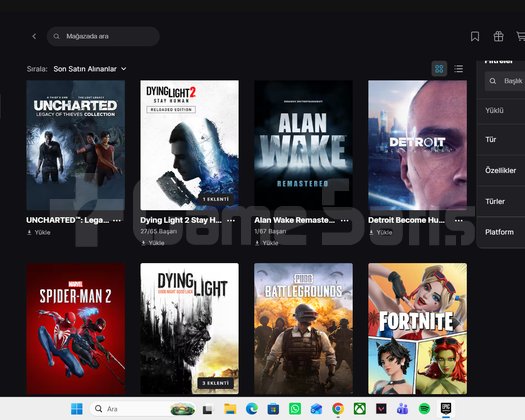
Task: Open the Alan Wake Remastered cover
Action: (x=303, y=145)
